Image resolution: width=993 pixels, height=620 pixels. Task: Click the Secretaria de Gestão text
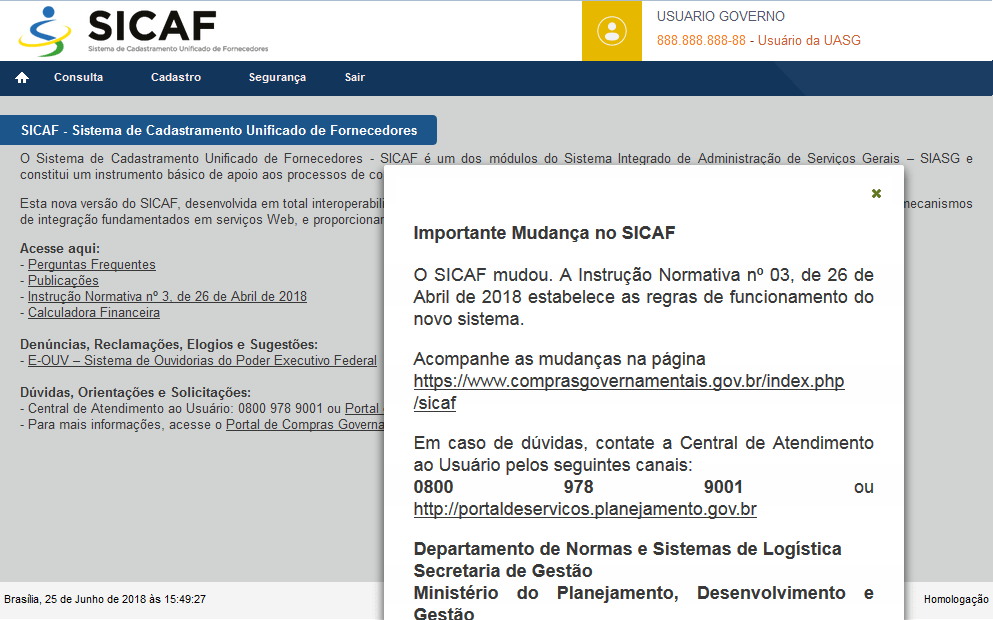tap(503, 571)
